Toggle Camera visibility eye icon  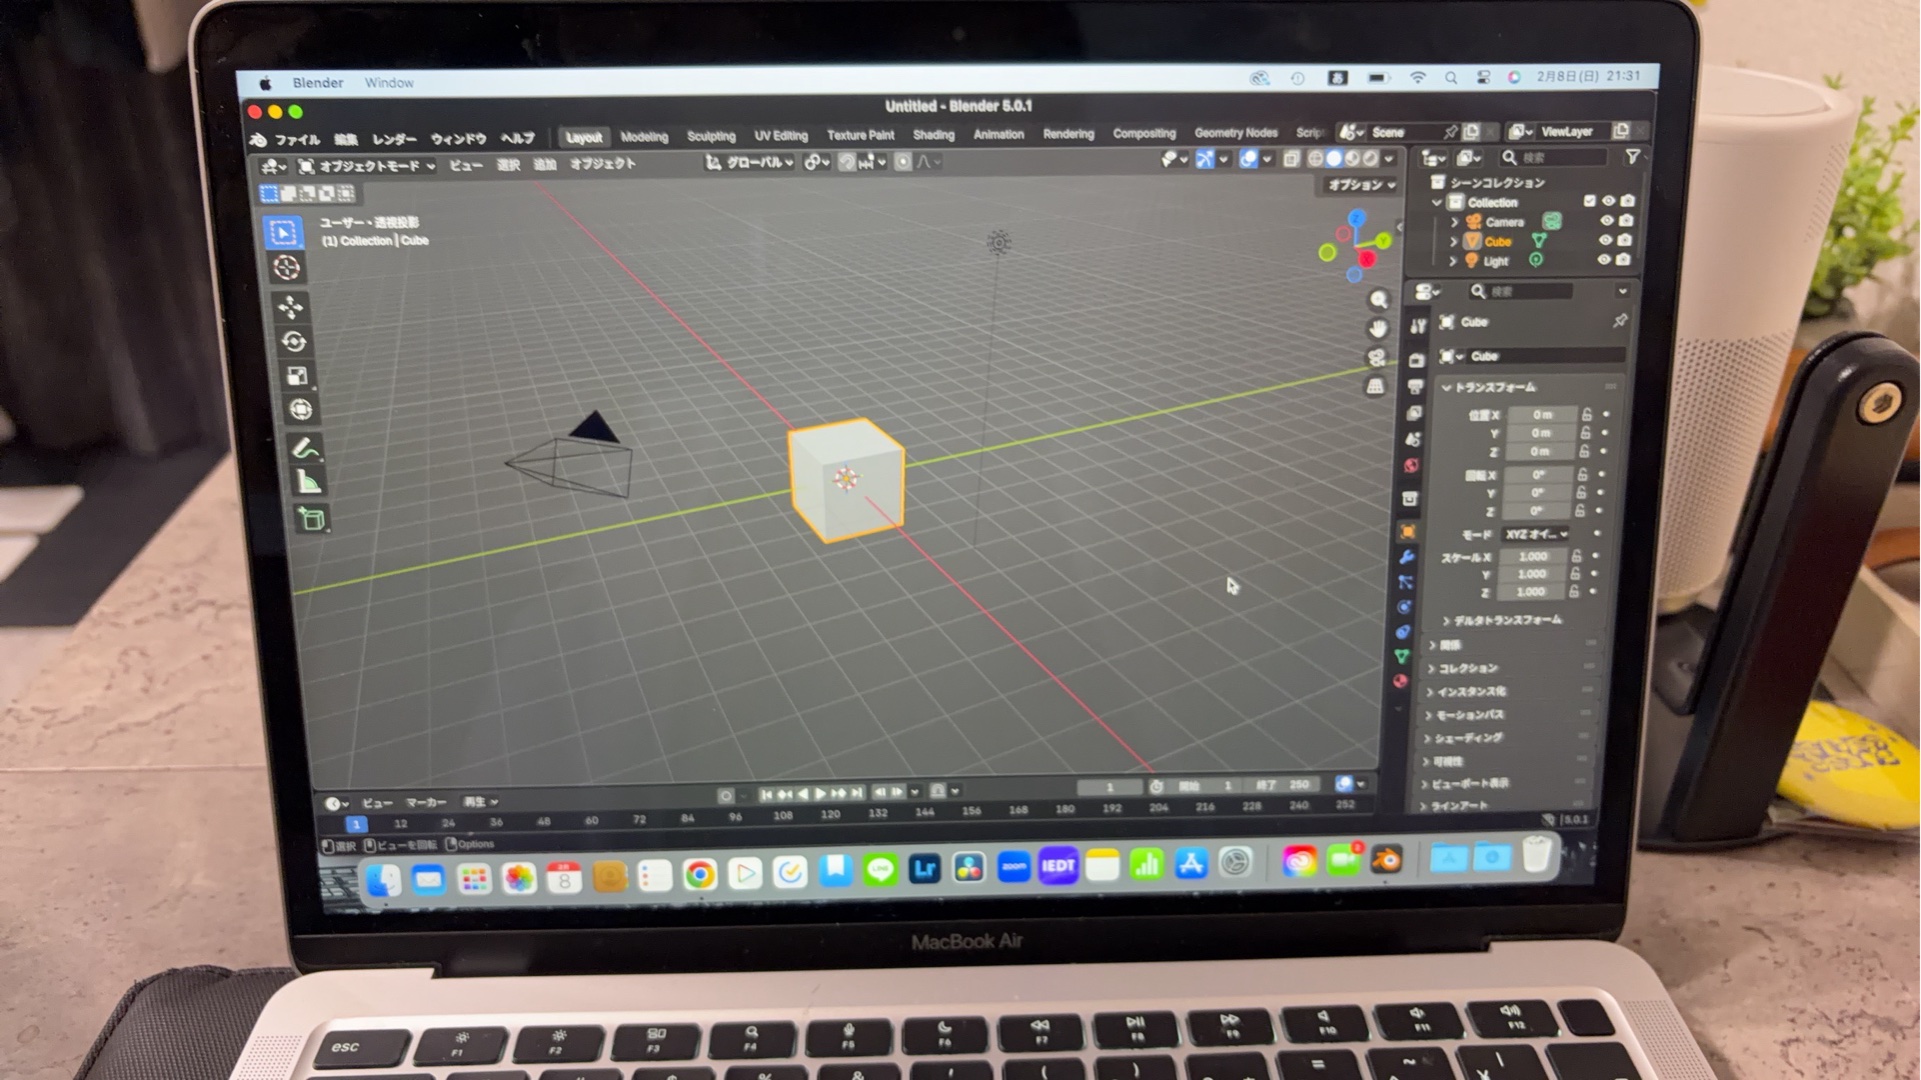pyautogui.click(x=1607, y=221)
